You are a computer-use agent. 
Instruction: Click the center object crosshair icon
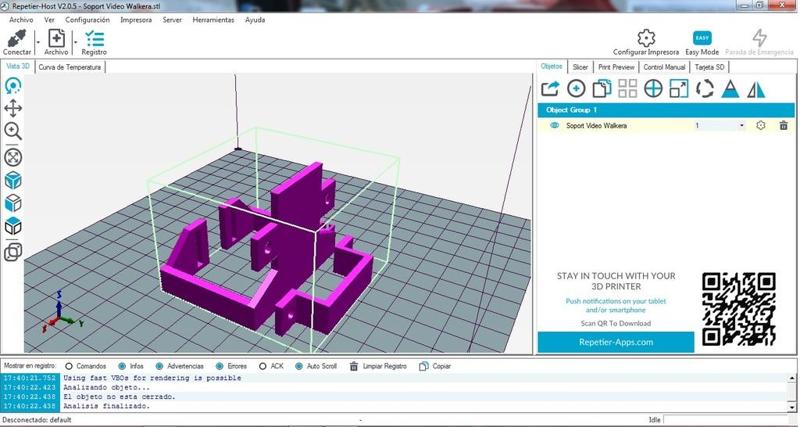[x=653, y=89]
